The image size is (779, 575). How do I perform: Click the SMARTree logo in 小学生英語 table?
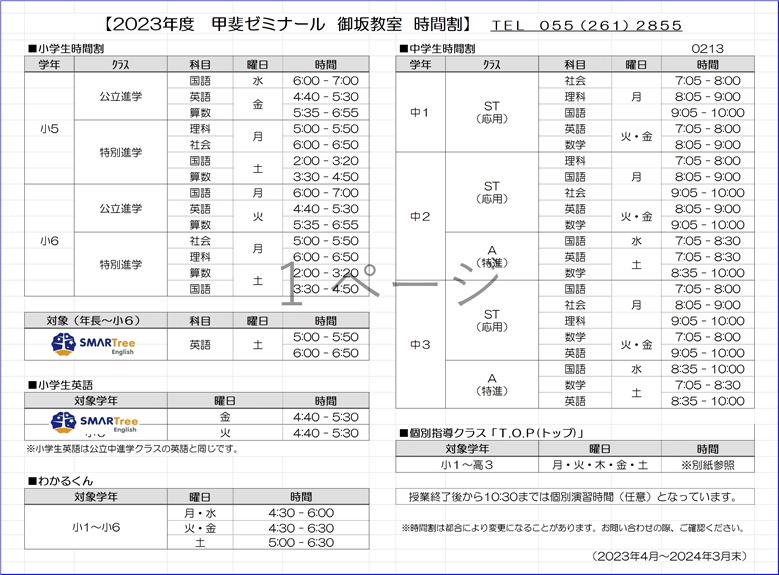tap(94, 422)
